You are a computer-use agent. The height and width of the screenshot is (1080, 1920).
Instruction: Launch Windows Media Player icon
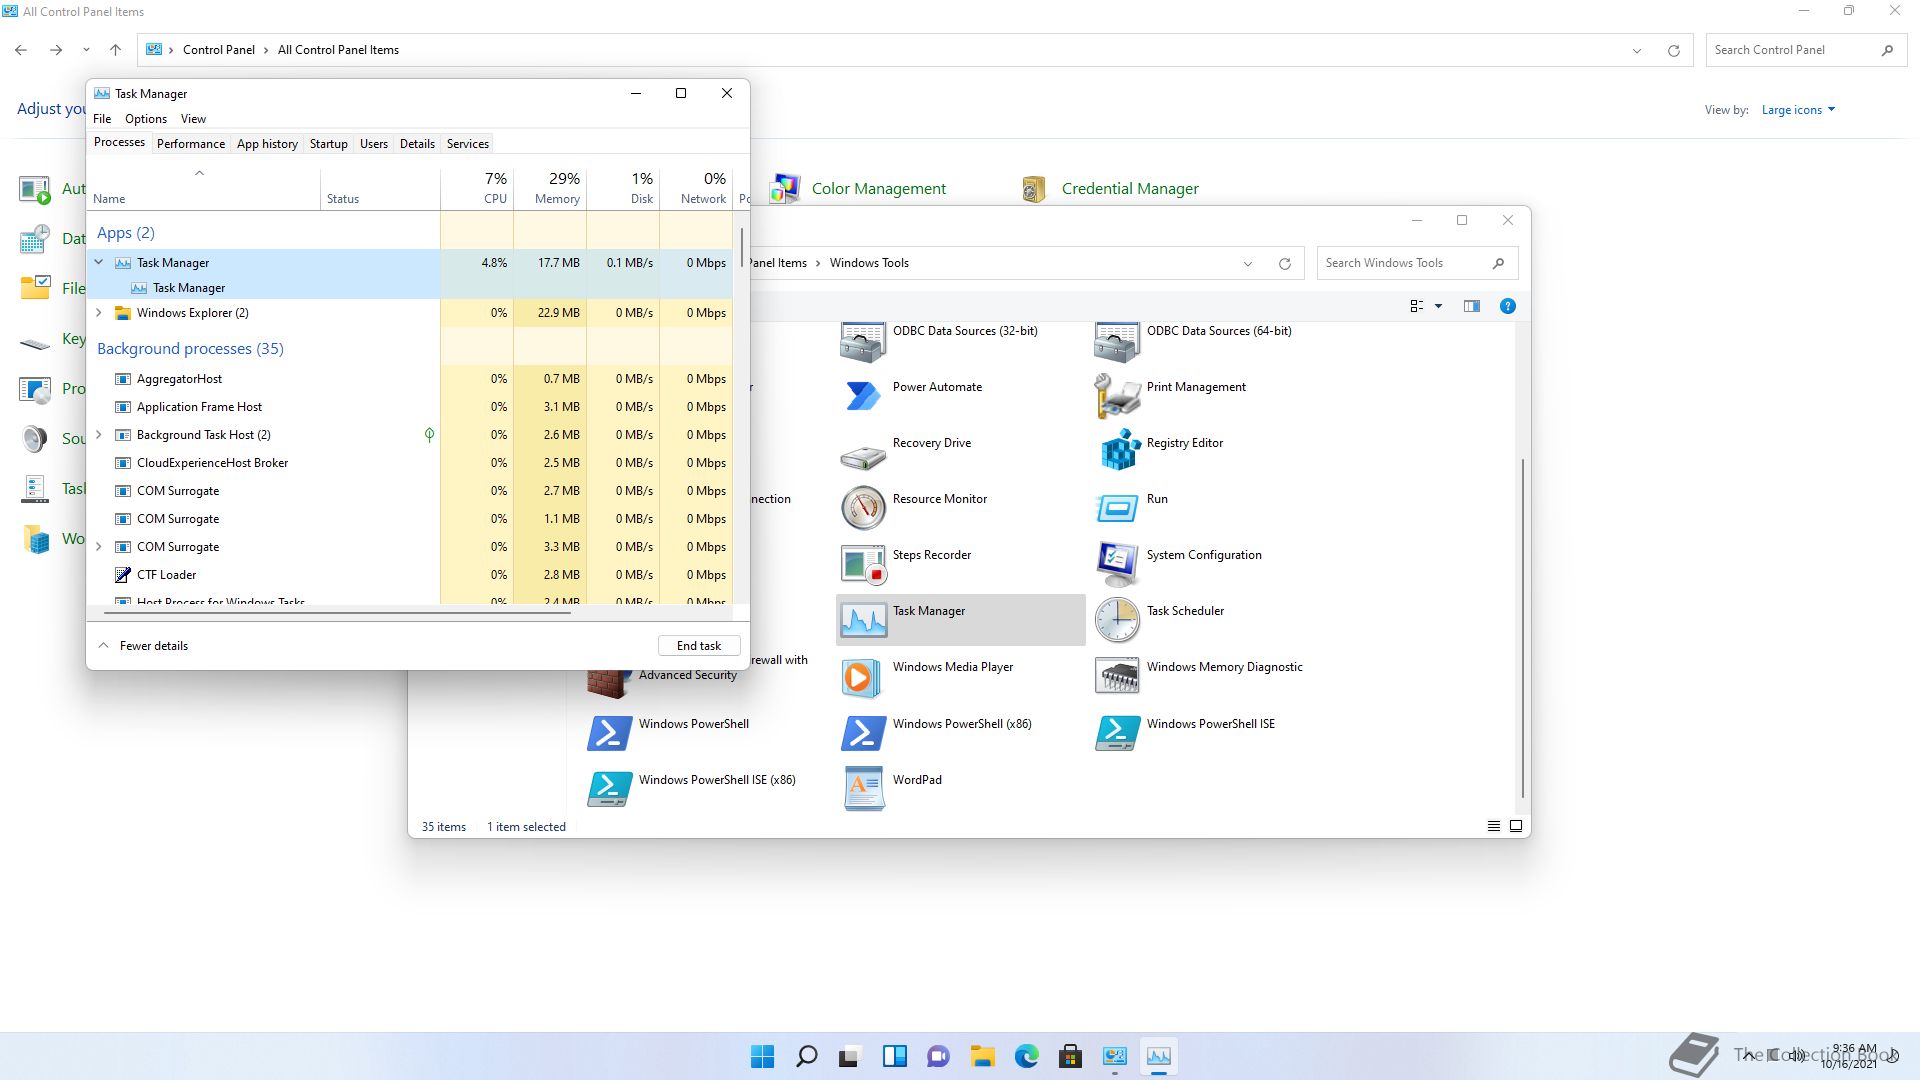tap(862, 677)
